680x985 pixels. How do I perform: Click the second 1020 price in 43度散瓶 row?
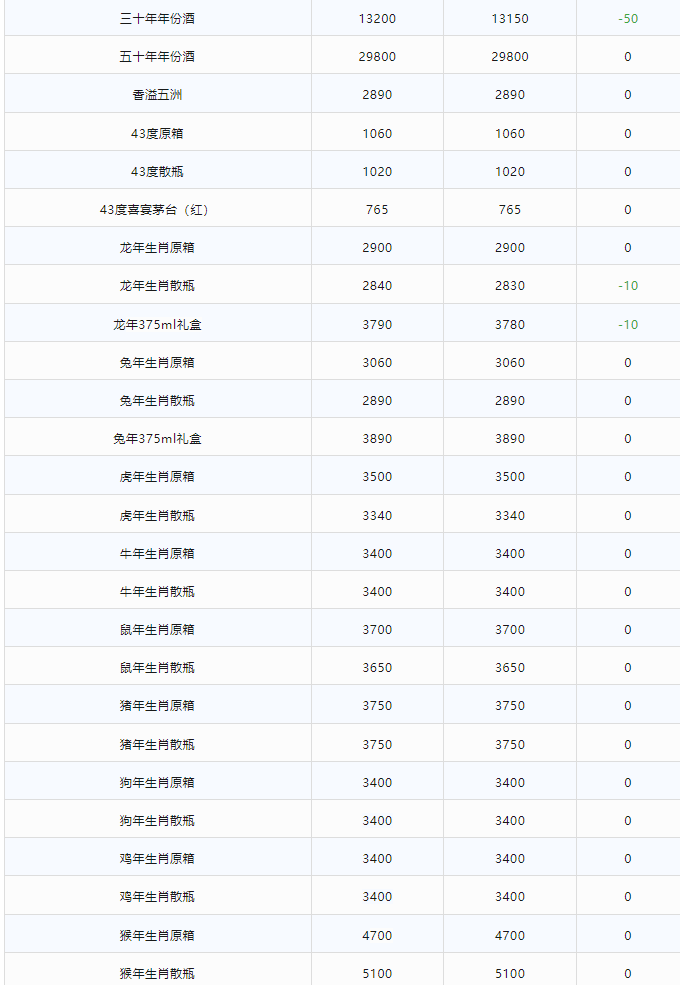point(510,171)
